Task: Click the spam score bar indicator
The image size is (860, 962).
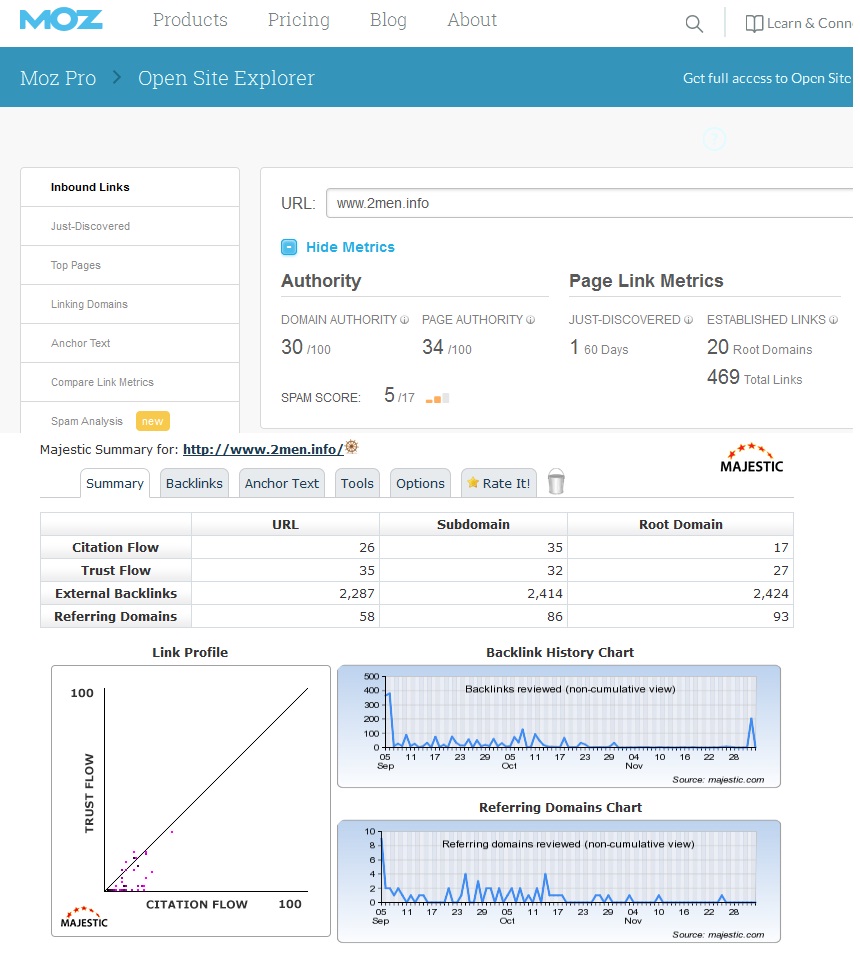Action: point(437,398)
